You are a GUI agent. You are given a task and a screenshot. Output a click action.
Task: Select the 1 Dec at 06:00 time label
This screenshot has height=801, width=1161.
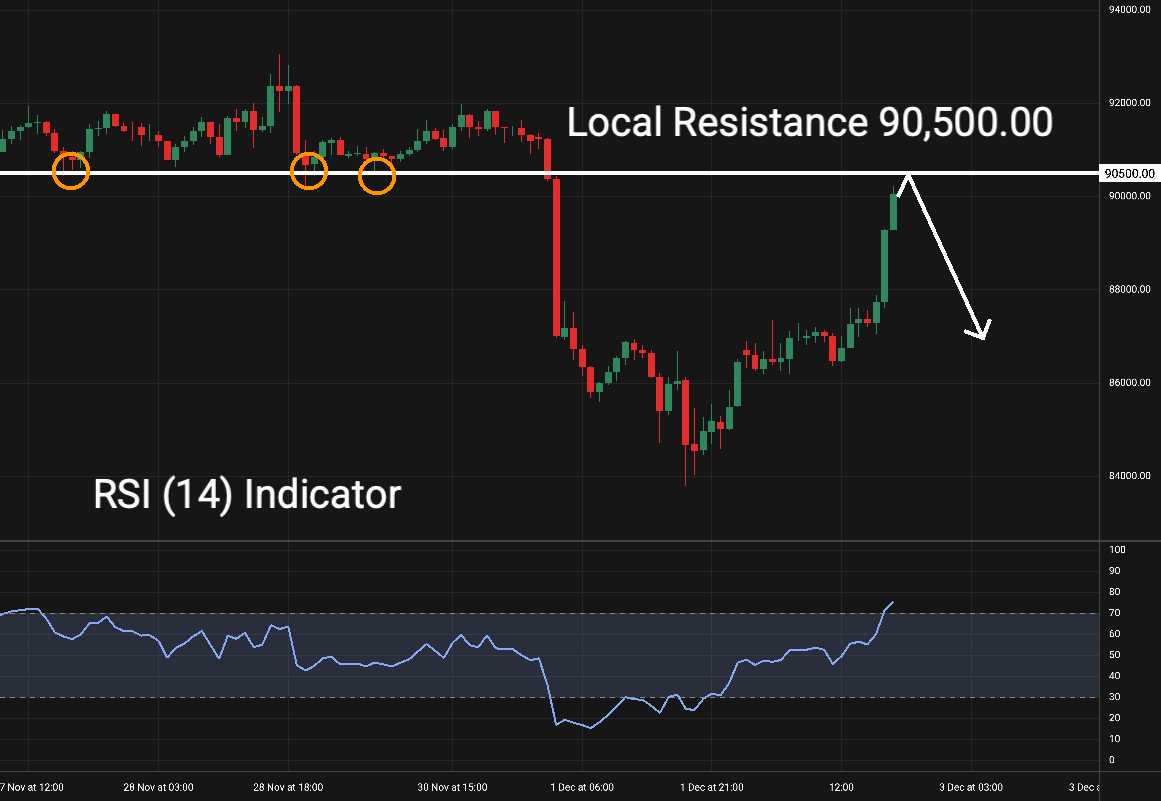[582, 788]
